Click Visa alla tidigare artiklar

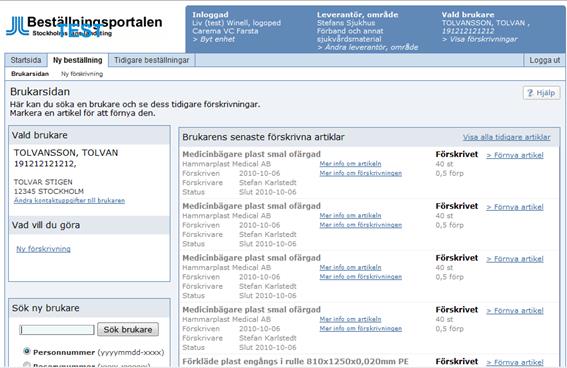507,137
